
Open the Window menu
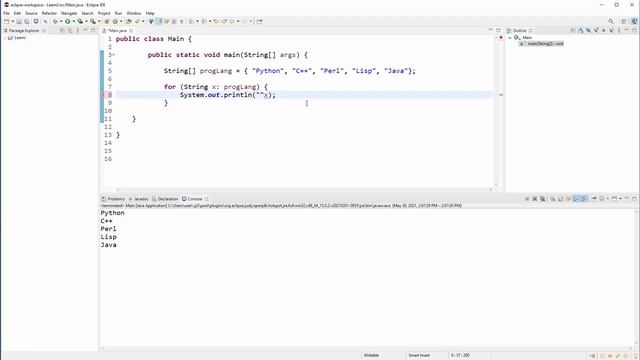(x=133, y=13)
